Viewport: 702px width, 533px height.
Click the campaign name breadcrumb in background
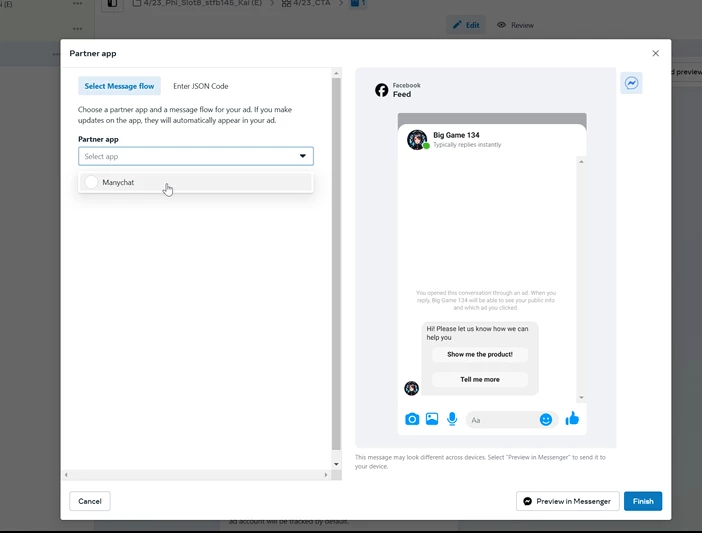[x=197, y=3]
